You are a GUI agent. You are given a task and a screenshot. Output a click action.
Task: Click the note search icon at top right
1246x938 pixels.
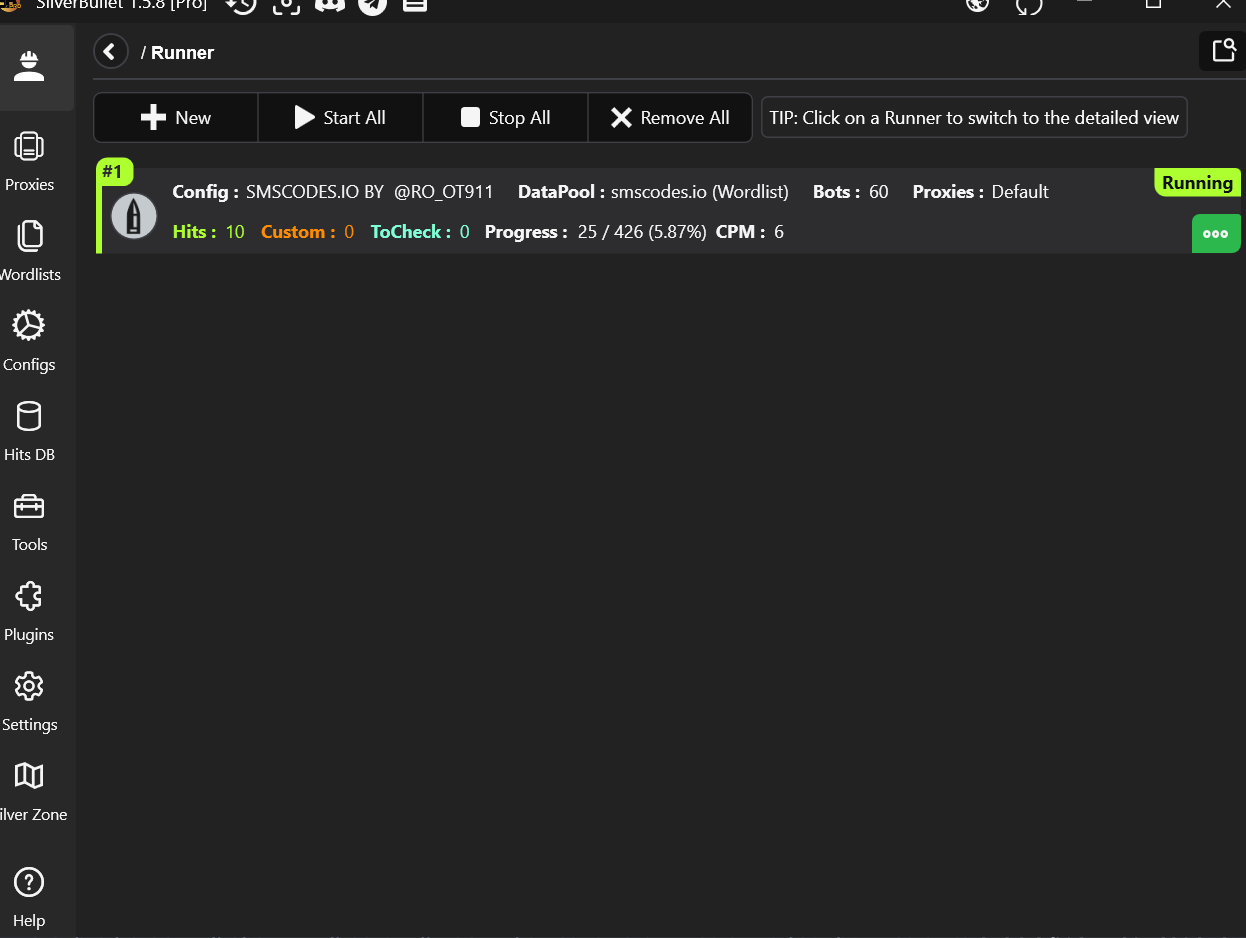coord(1223,51)
